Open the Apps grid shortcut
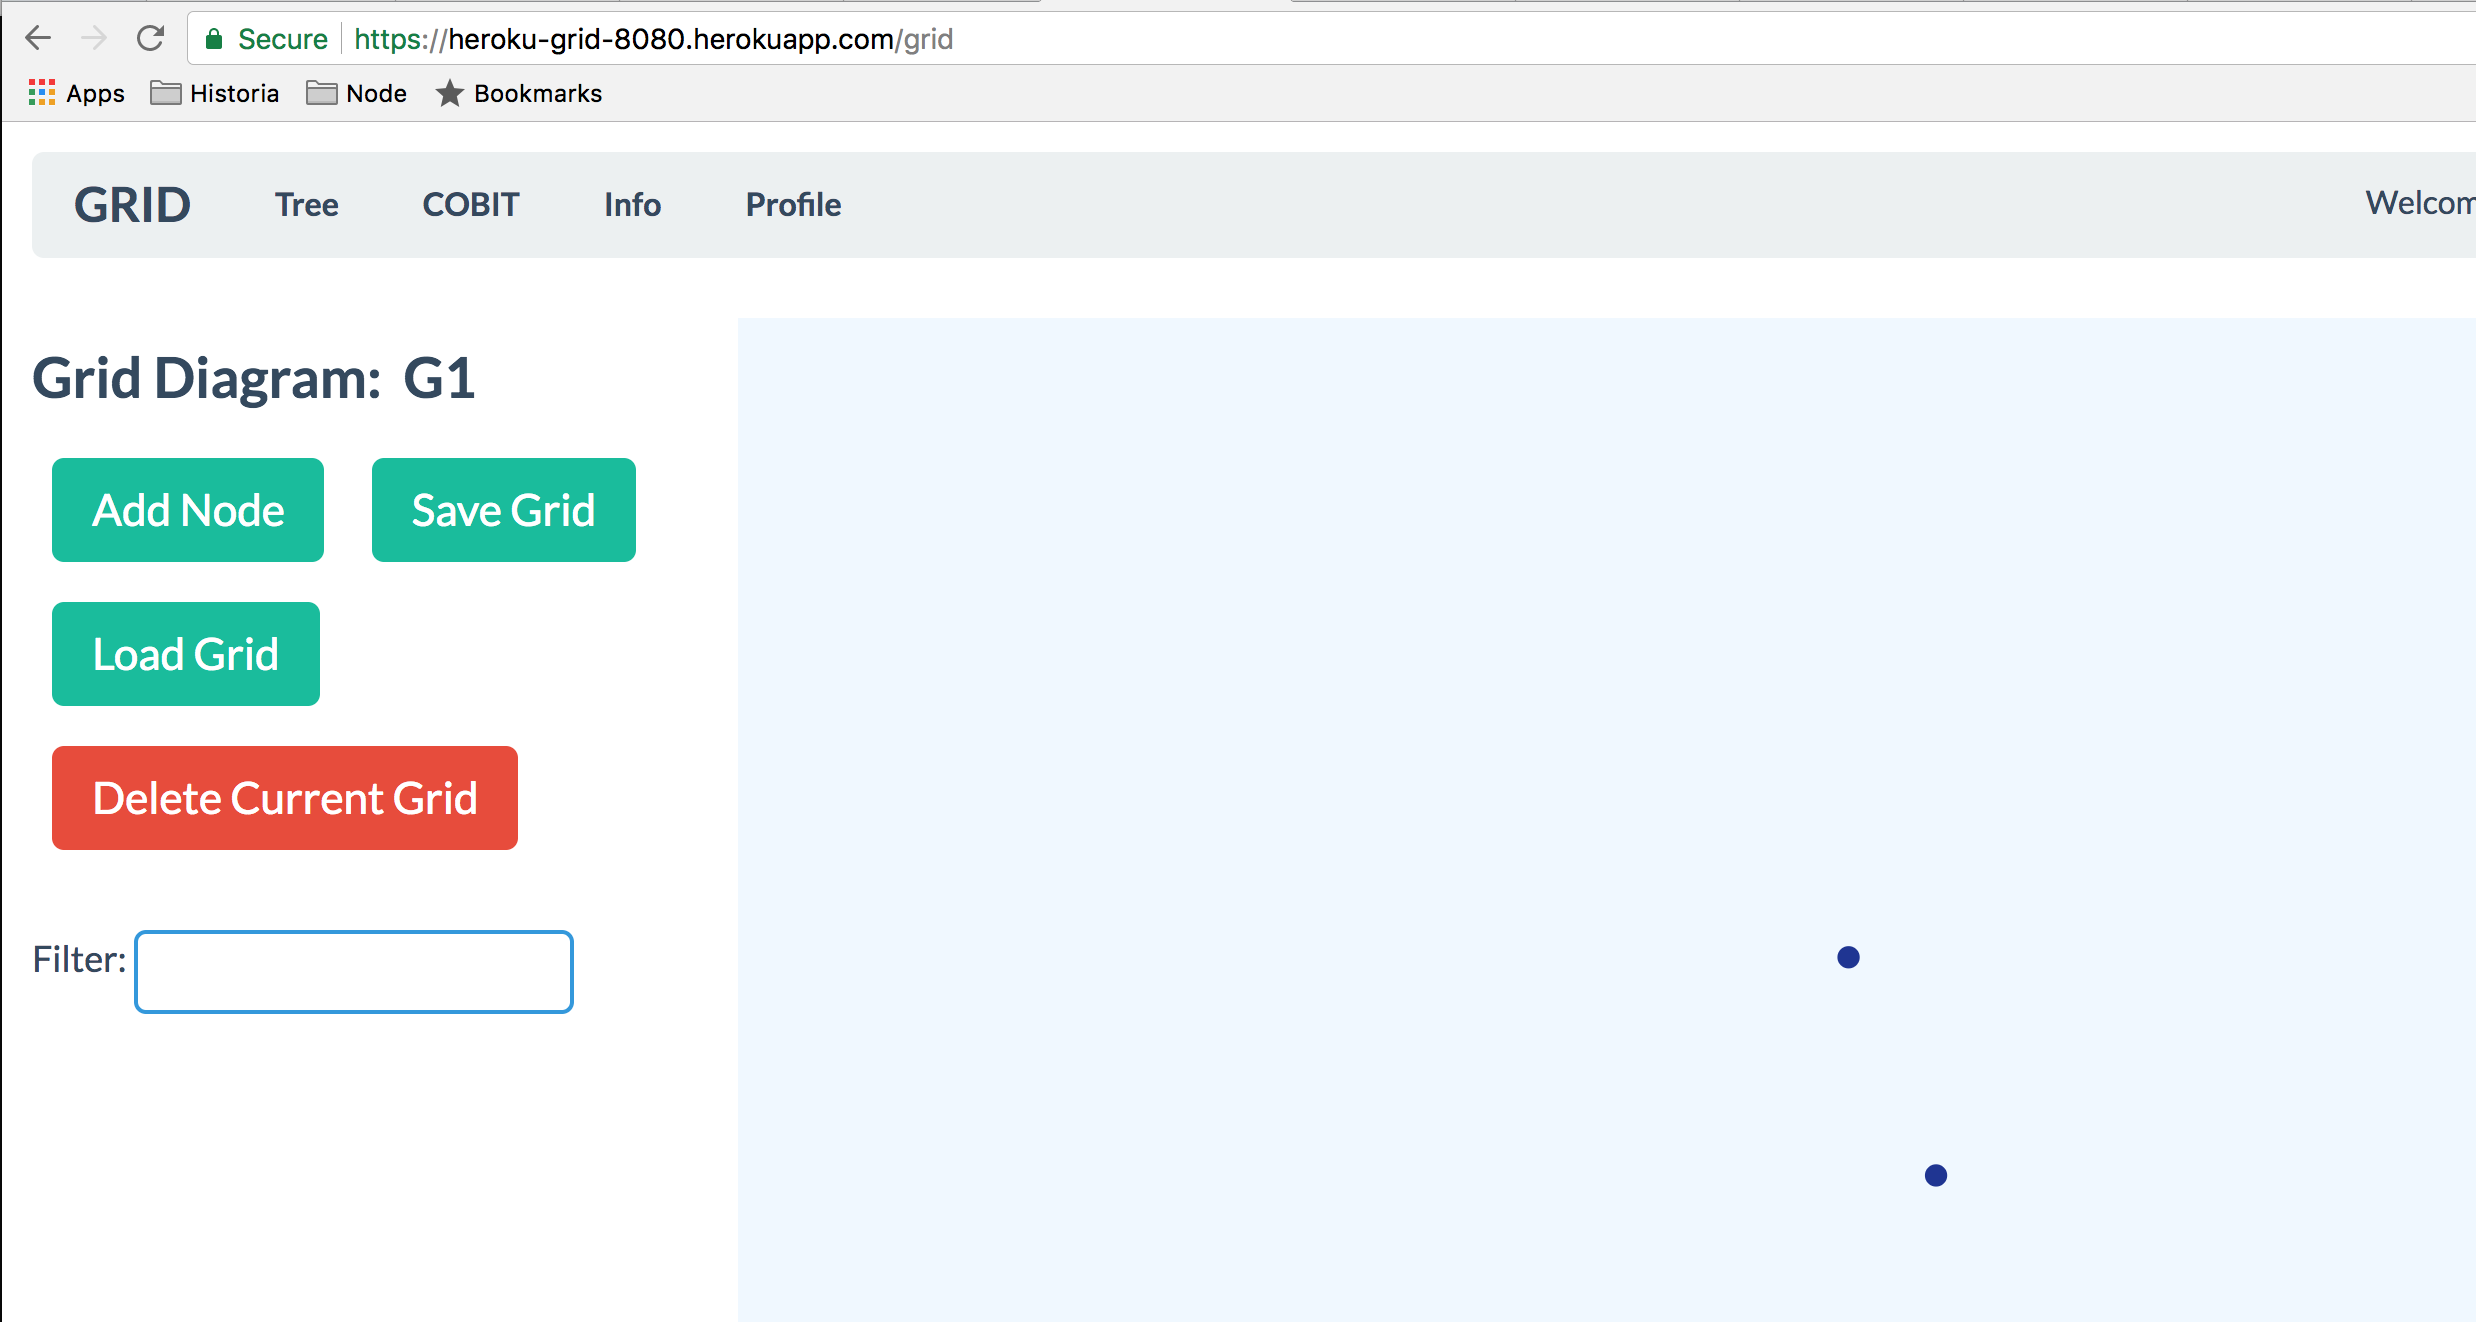Image resolution: width=2476 pixels, height=1322 pixels. pos(76,93)
